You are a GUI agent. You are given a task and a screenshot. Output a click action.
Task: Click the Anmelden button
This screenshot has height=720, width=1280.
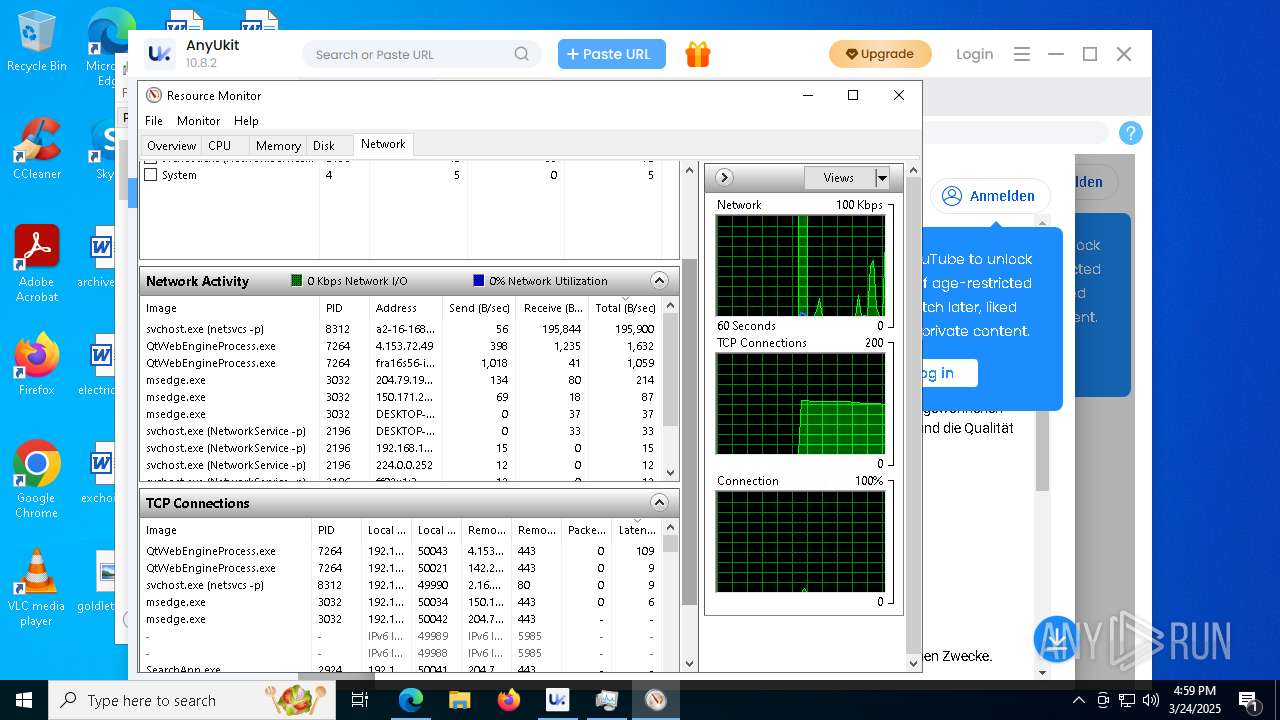[x=990, y=196]
